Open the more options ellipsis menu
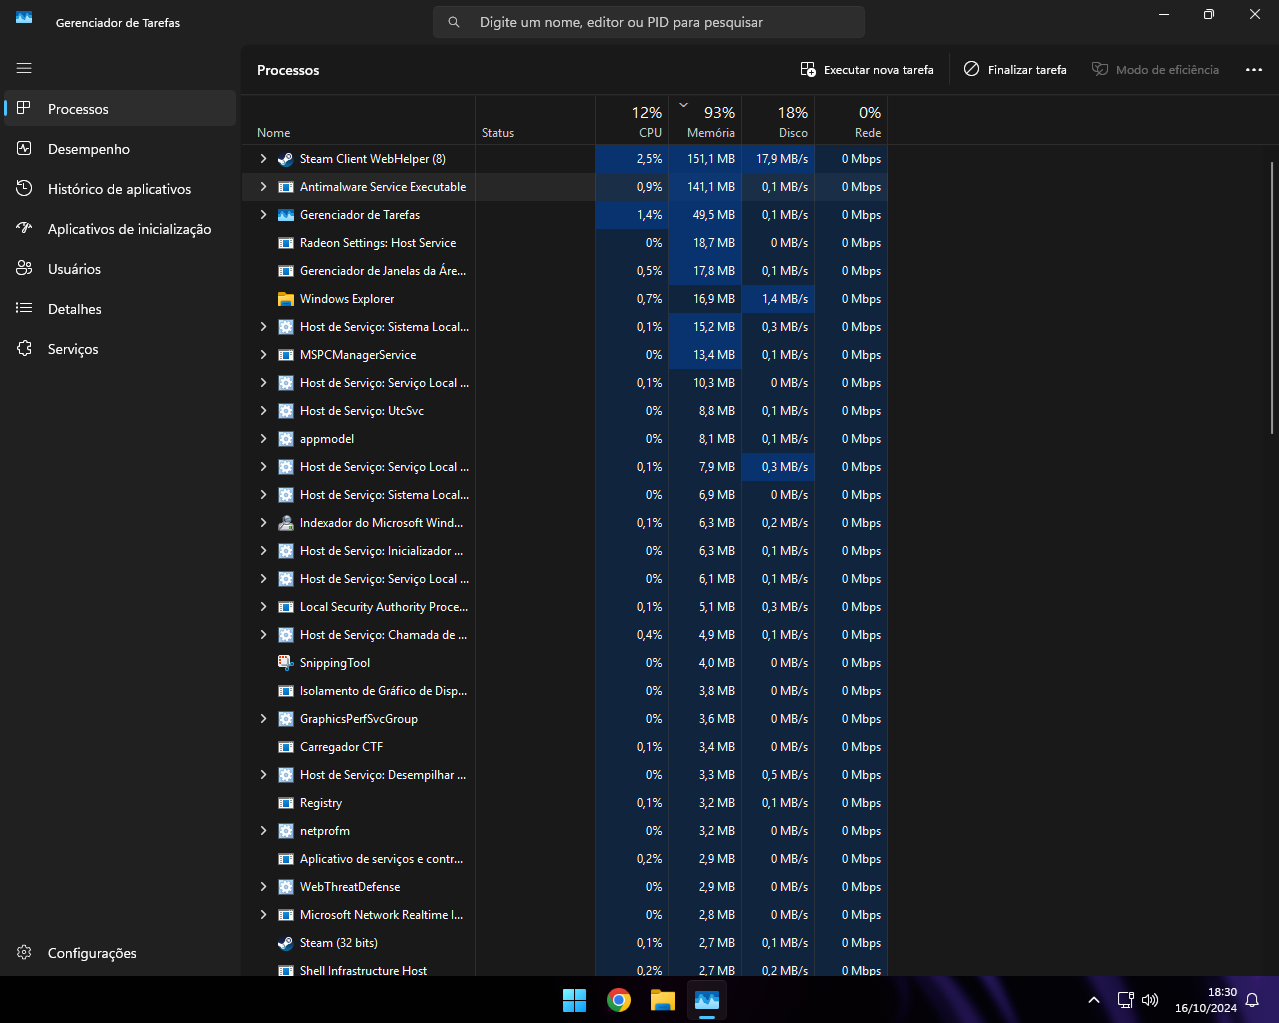This screenshot has width=1279, height=1023. pyautogui.click(x=1254, y=70)
